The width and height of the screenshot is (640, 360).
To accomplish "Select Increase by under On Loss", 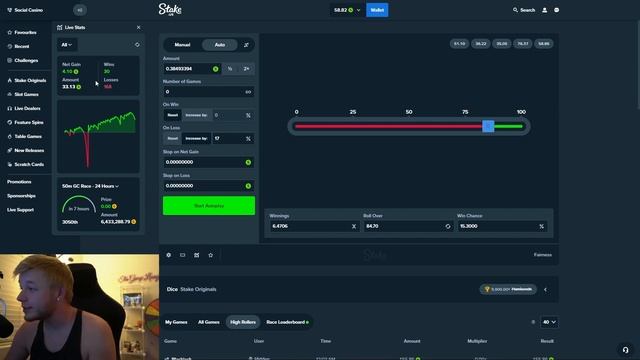I will pyautogui.click(x=196, y=138).
